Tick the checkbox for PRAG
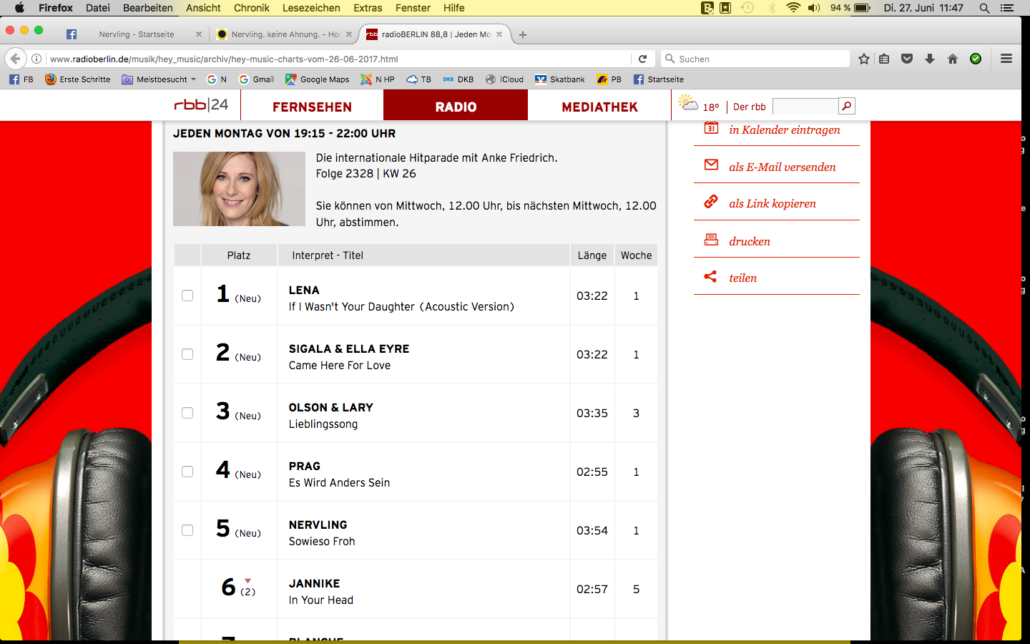1030x644 pixels. point(187,471)
